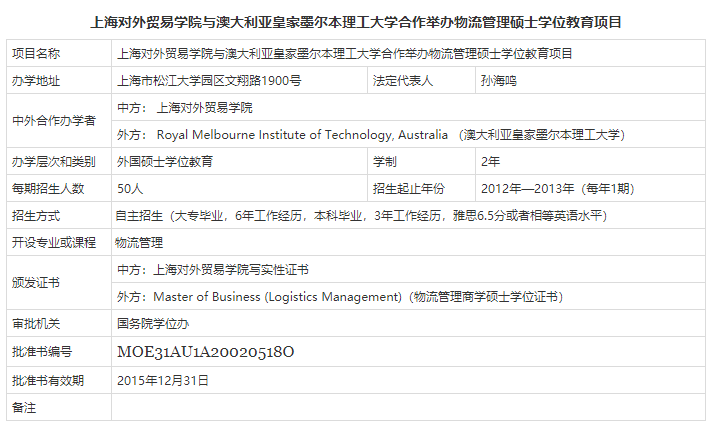Click the 50人 enrollment value

coord(130,189)
